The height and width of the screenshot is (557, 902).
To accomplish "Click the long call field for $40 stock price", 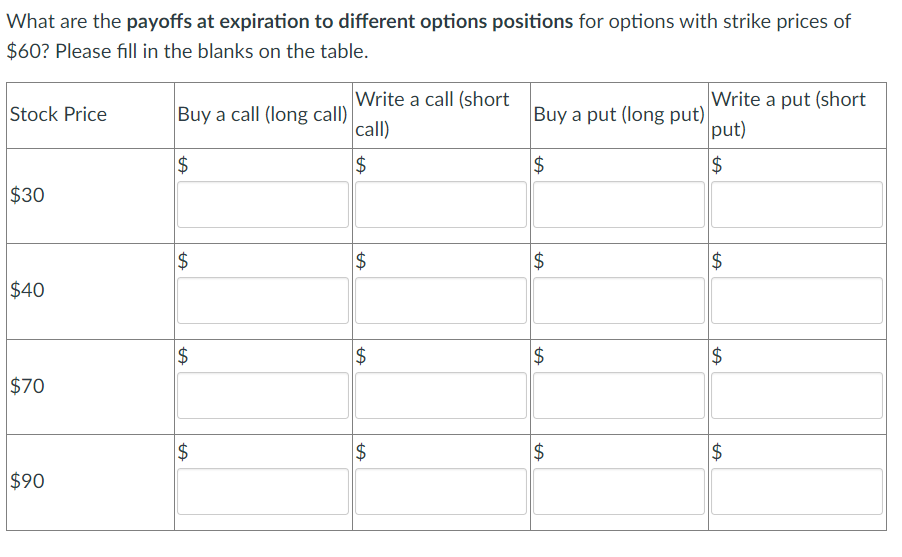I will 263,300.
